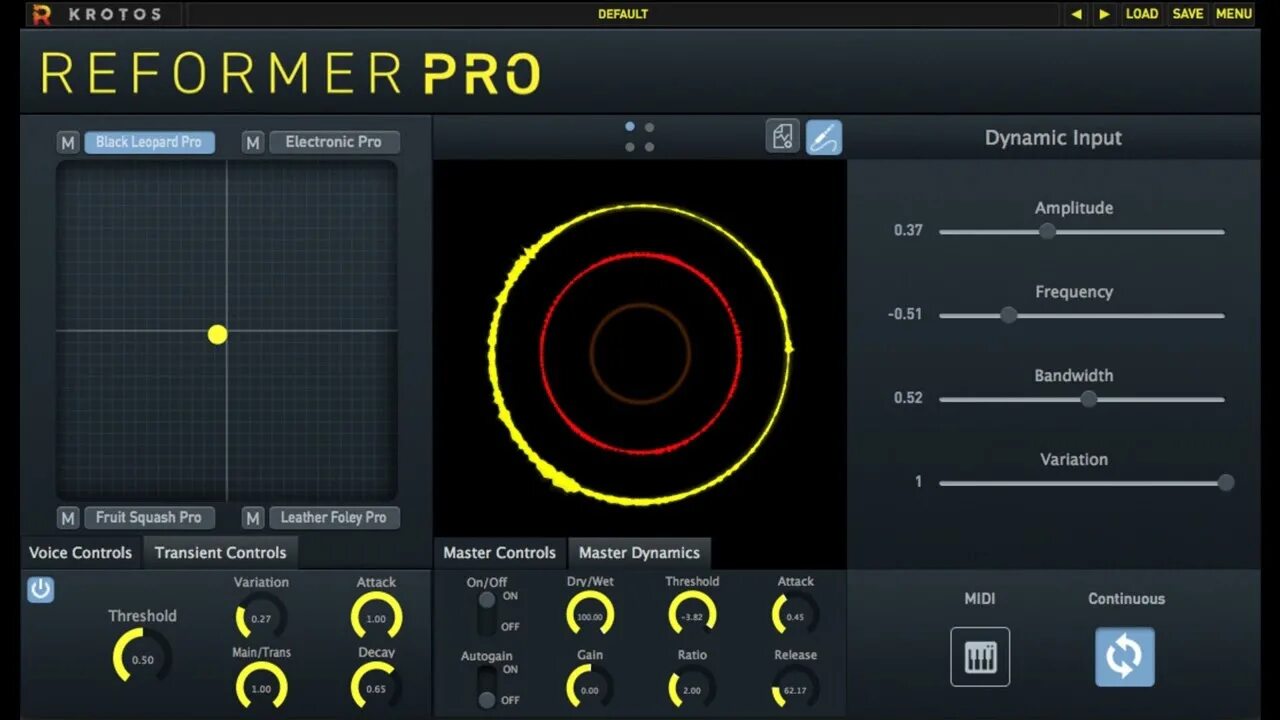Viewport: 1280px width, 720px height.
Task: Click the Main/Trans knob
Action: (261, 688)
